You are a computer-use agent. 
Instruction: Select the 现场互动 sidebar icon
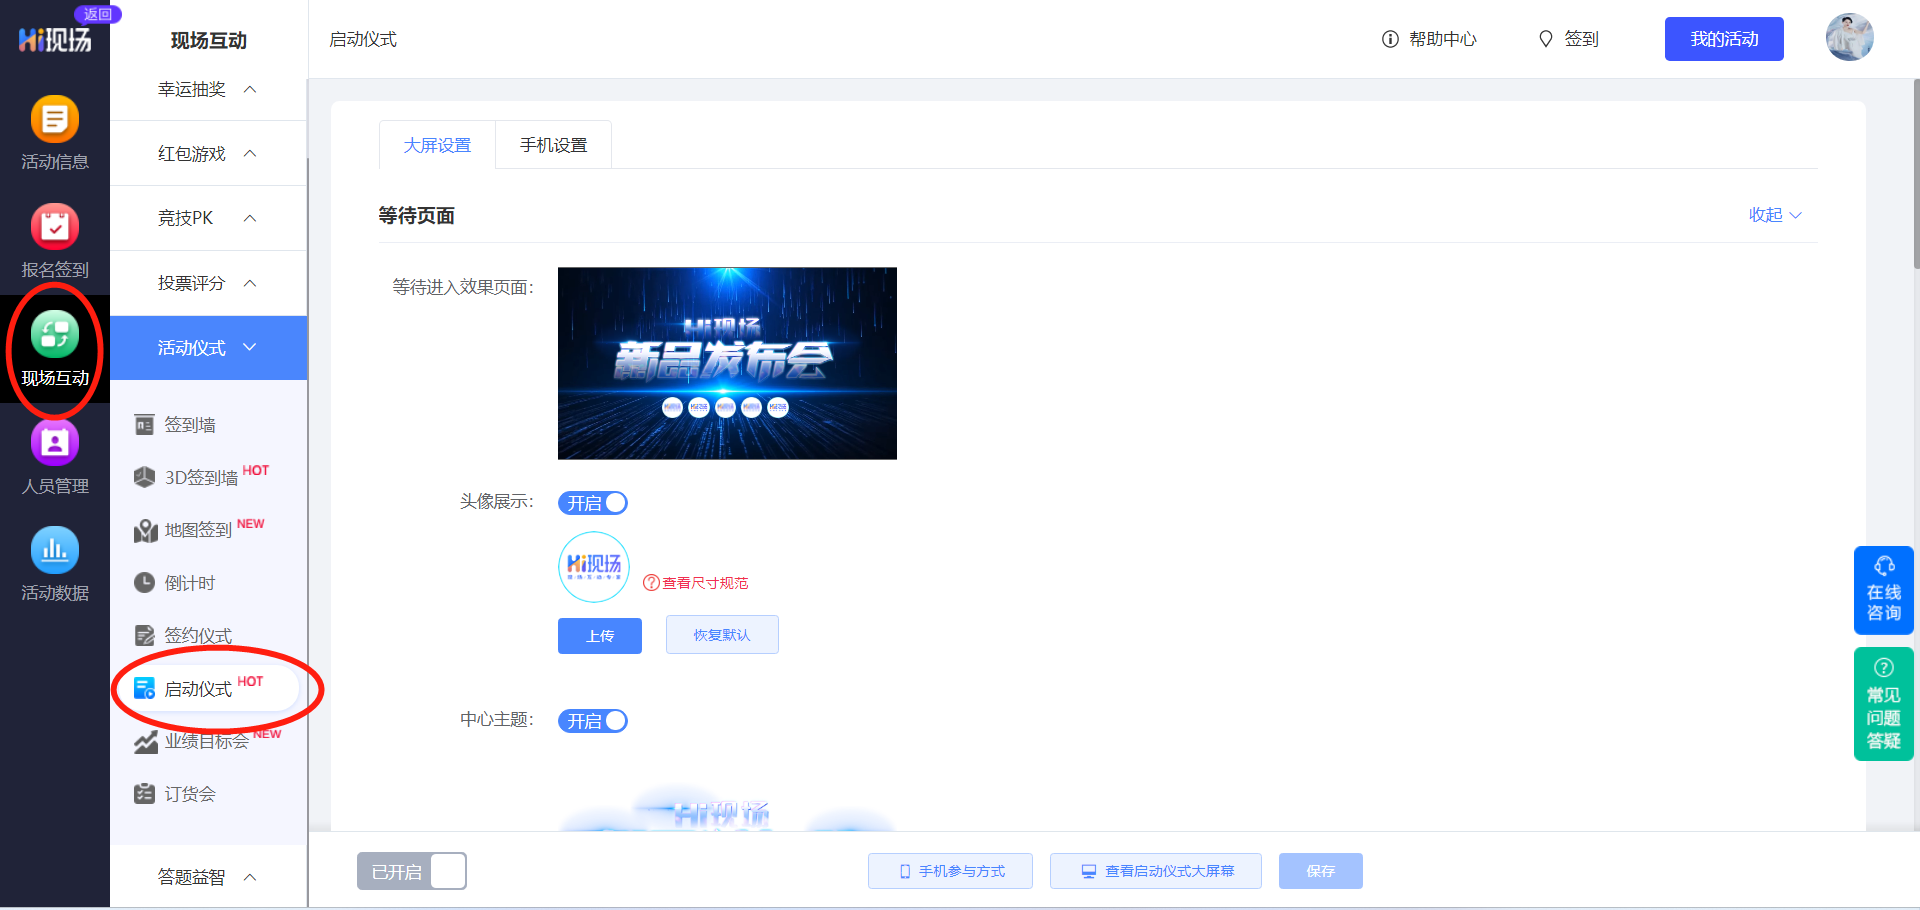click(55, 349)
